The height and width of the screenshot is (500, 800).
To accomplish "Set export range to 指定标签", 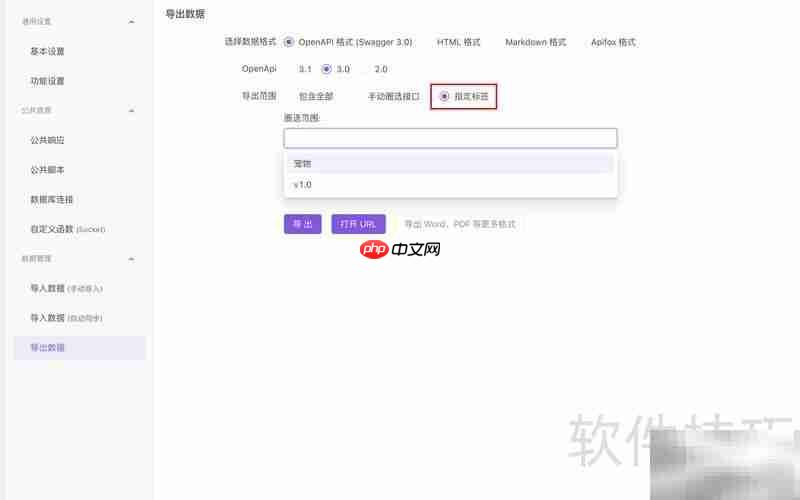I will pos(444,96).
